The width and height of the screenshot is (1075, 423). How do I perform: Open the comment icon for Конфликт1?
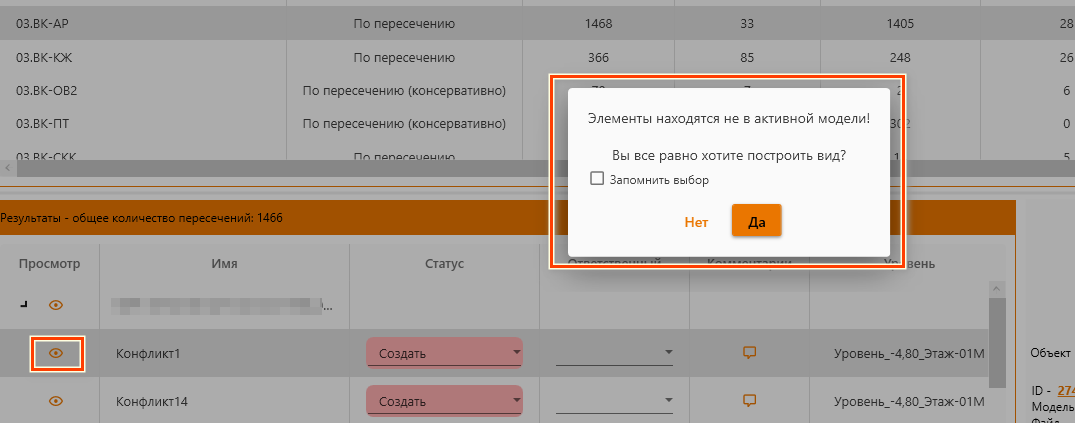pyautogui.click(x=748, y=353)
